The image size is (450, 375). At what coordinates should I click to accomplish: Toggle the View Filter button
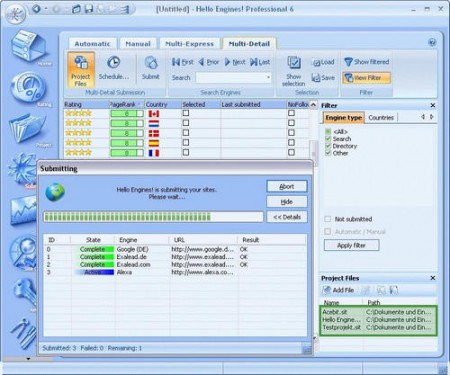367,78
